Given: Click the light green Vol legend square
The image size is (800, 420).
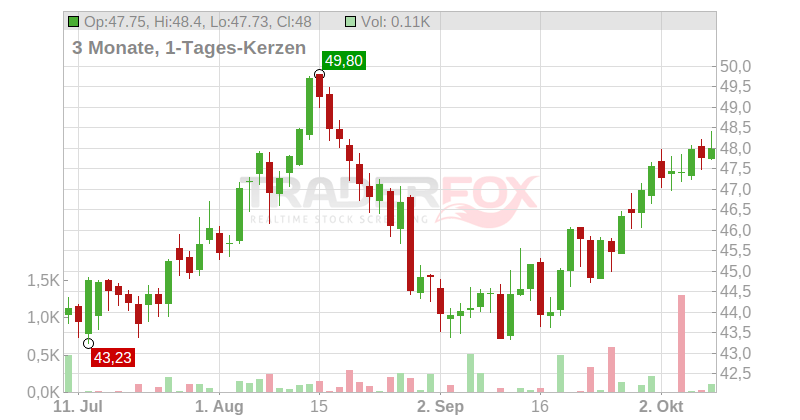Looking at the screenshot, I should pyautogui.click(x=351, y=22).
